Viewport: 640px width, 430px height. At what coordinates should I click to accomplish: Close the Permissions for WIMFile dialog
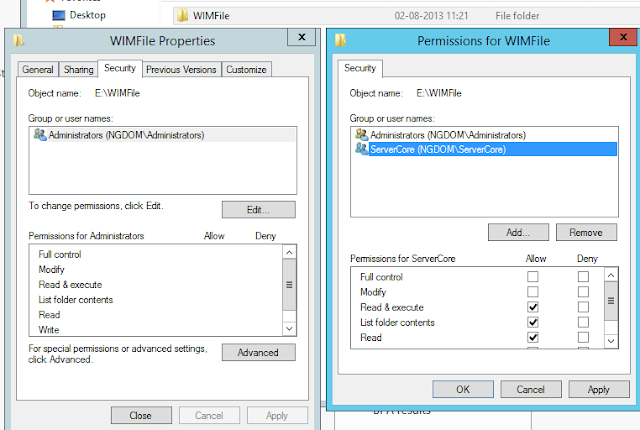623,37
